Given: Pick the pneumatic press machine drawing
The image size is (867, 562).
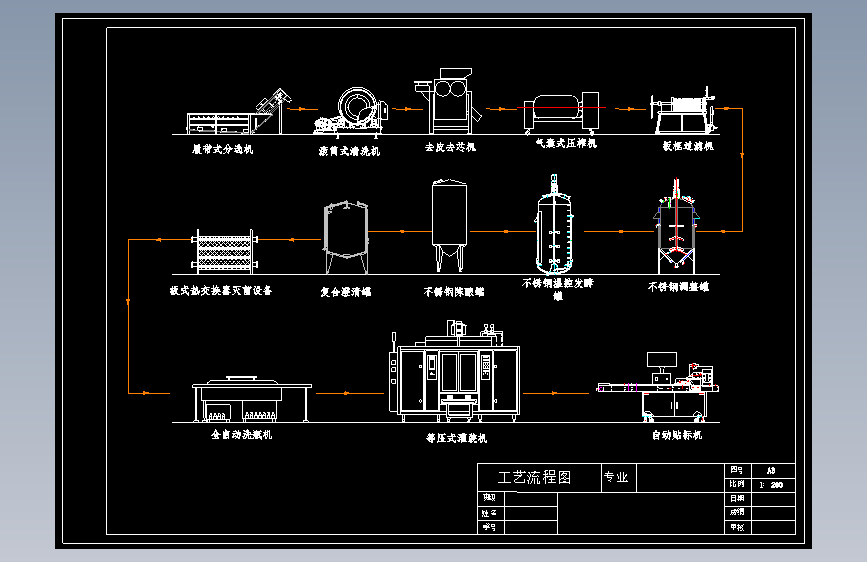Looking at the screenshot, I should (x=562, y=113).
